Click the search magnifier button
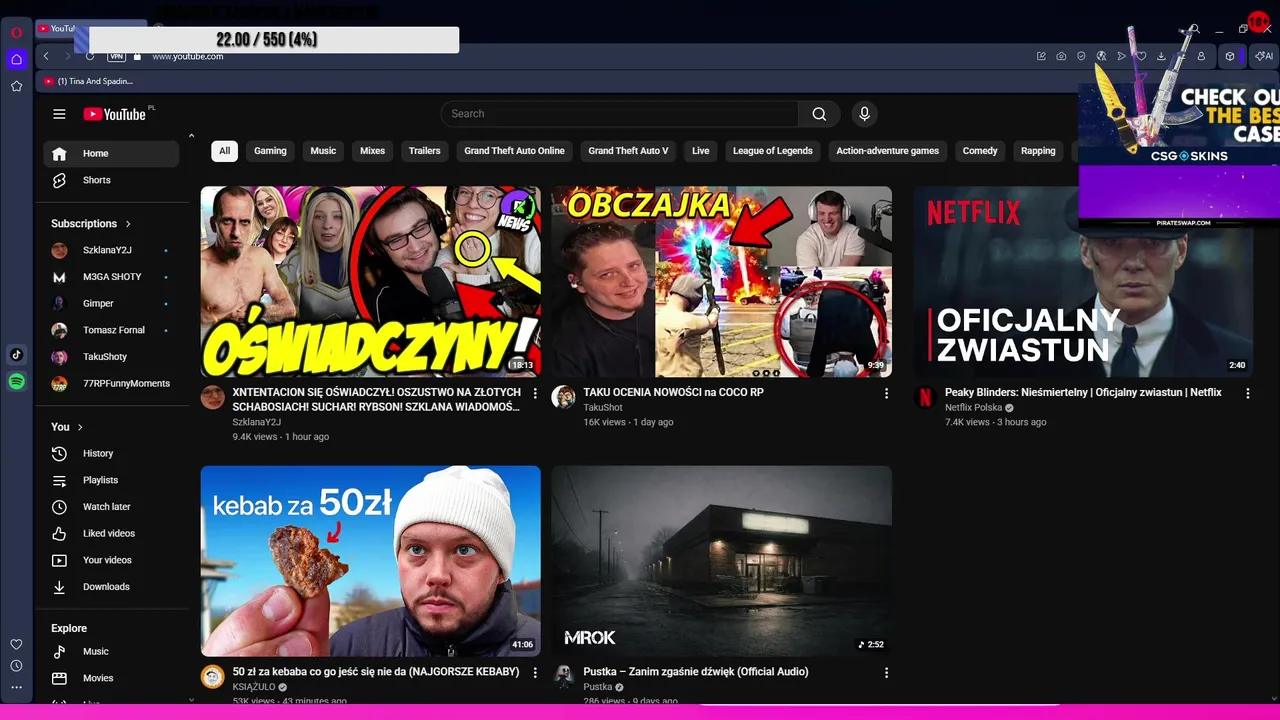The height and width of the screenshot is (720, 1280). [x=819, y=114]
